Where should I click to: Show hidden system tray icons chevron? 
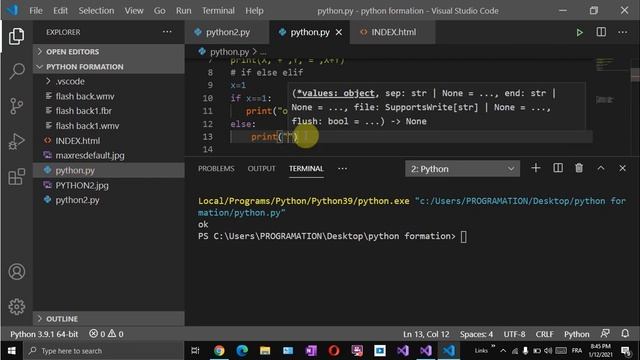[503, 351]
